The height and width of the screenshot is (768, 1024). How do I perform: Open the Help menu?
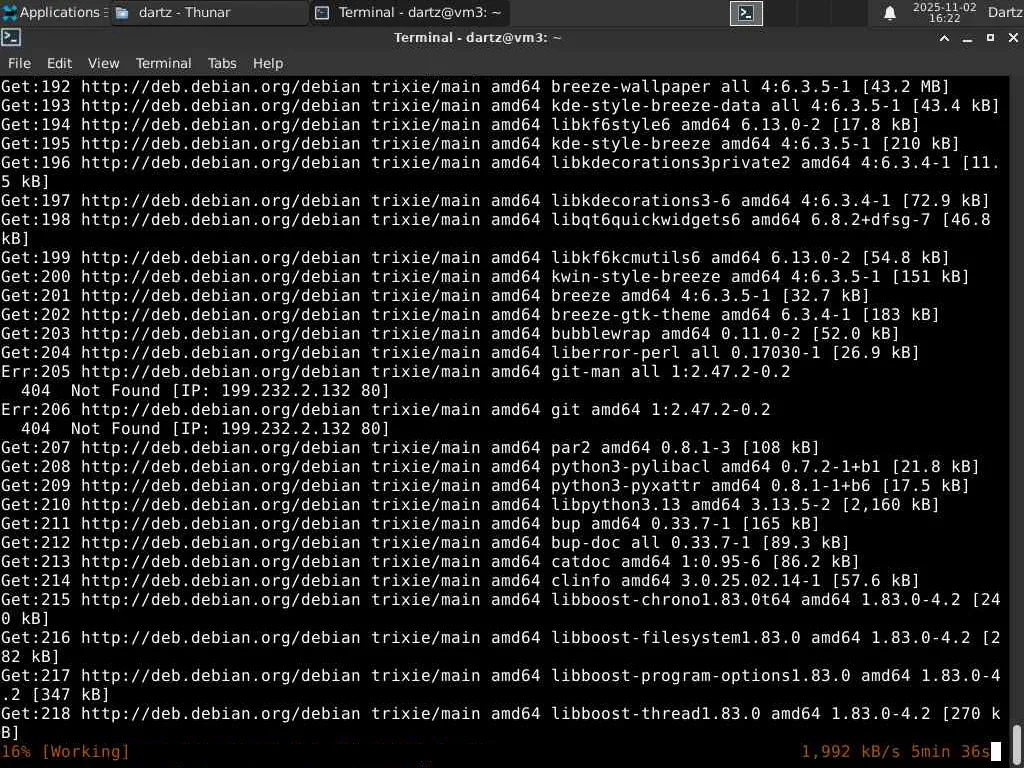tap(268, 63)
